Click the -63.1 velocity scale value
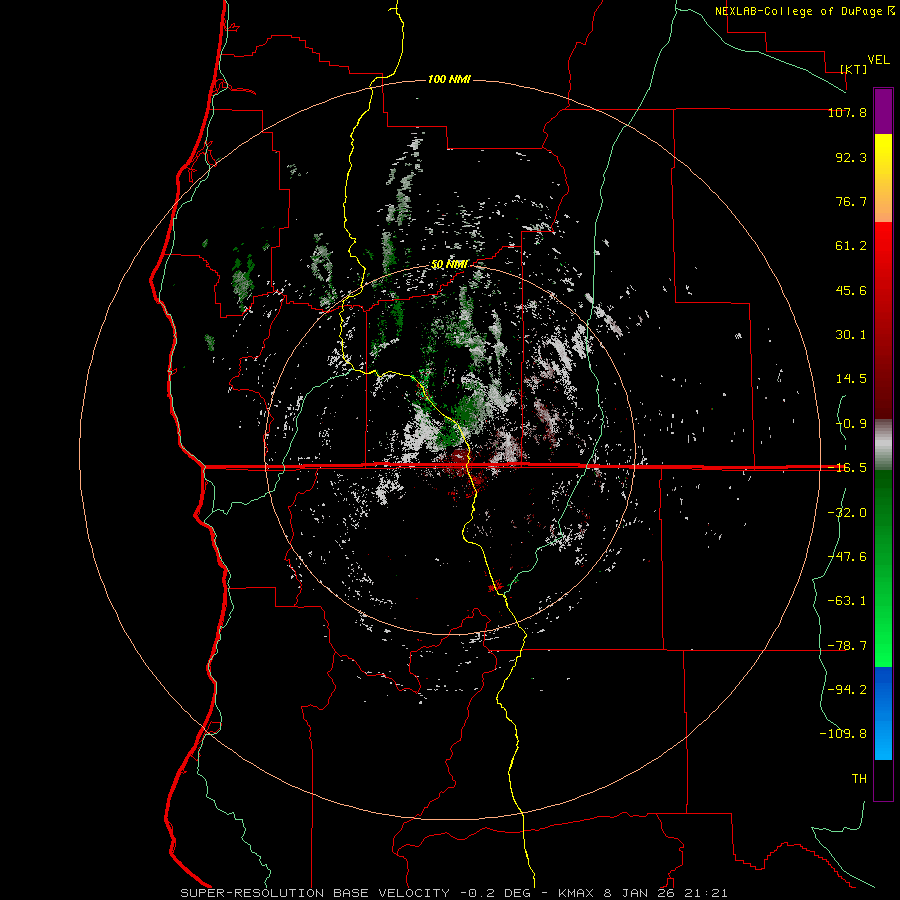 847,601
